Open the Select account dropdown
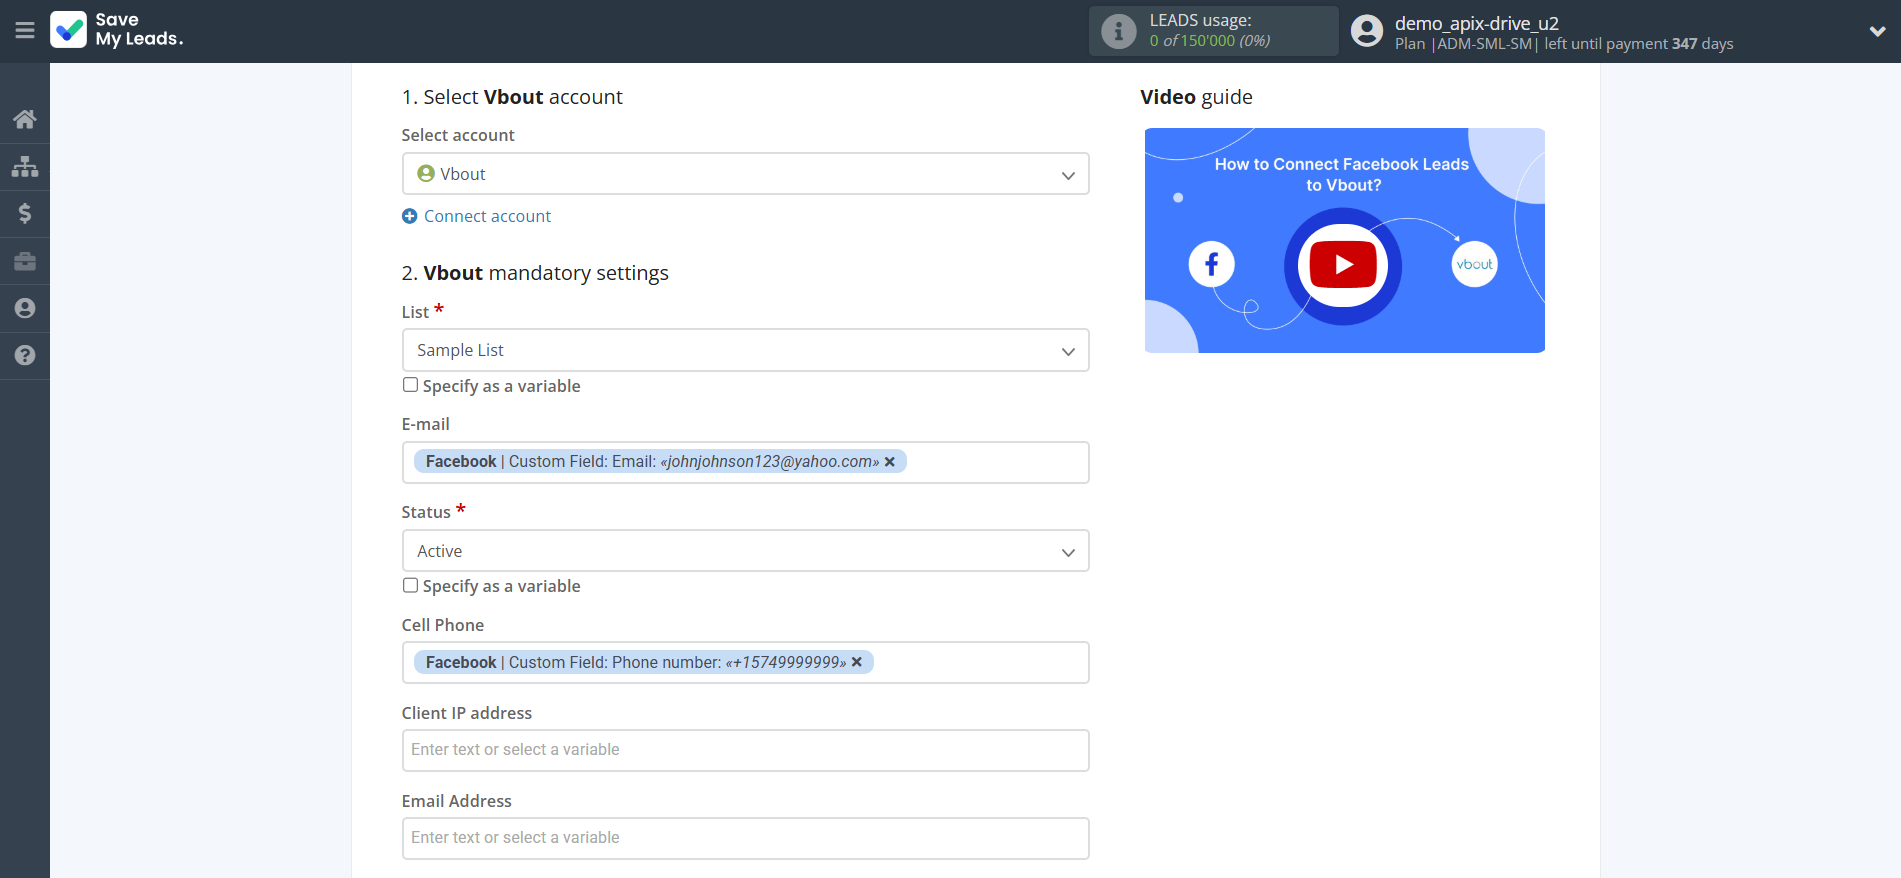Screen dimensions: 1901x878 pyautogui.click(x=745, y=174)
